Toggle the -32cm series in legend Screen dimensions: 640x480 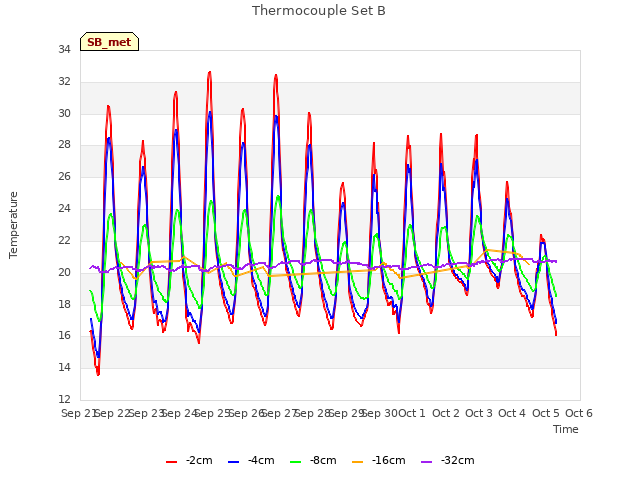(x=447, y=460)
